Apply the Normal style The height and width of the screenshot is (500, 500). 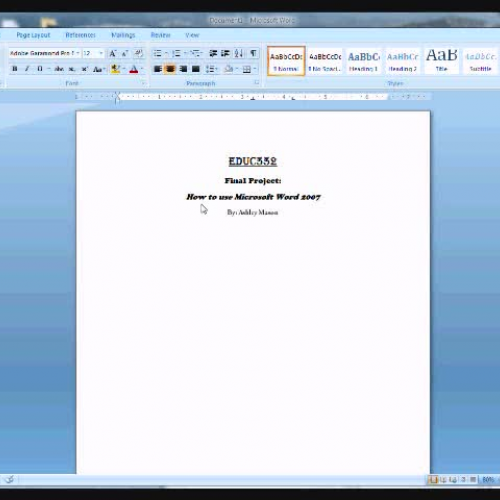point(286,61)
